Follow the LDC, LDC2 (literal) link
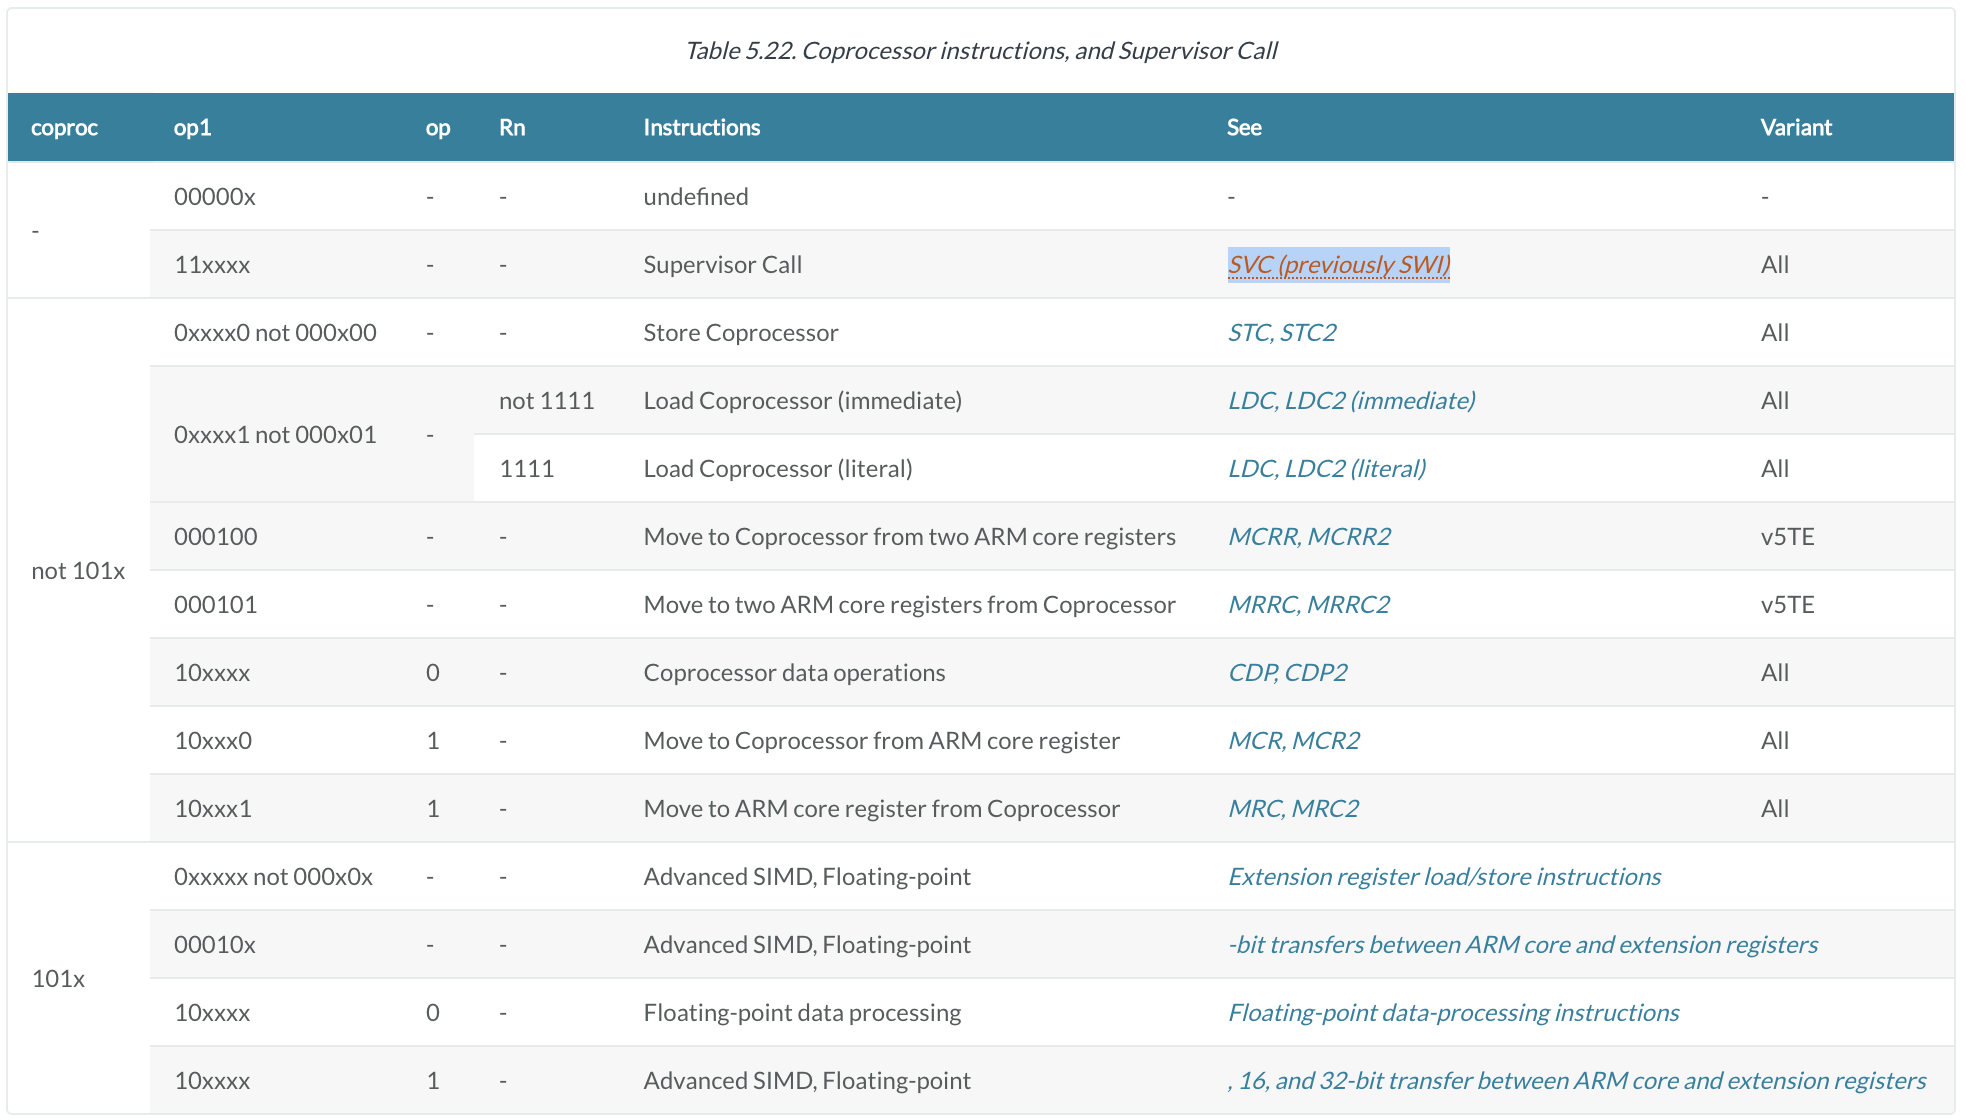This screenshot has width=1966, height=1120. [x=1327, y=469]
